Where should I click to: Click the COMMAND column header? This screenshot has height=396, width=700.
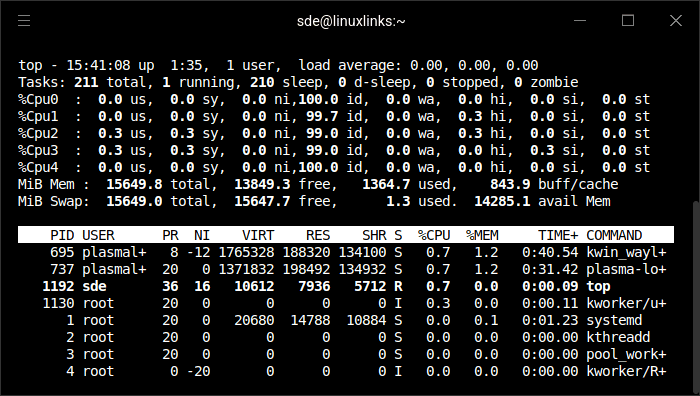pos(614,235)
